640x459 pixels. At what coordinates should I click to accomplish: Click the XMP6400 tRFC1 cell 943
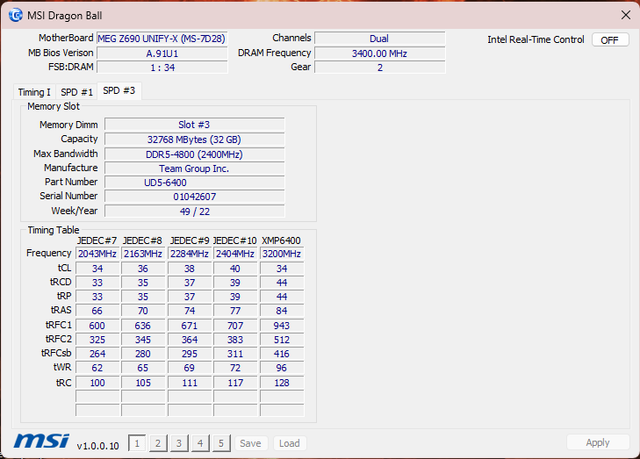[282, 326]
